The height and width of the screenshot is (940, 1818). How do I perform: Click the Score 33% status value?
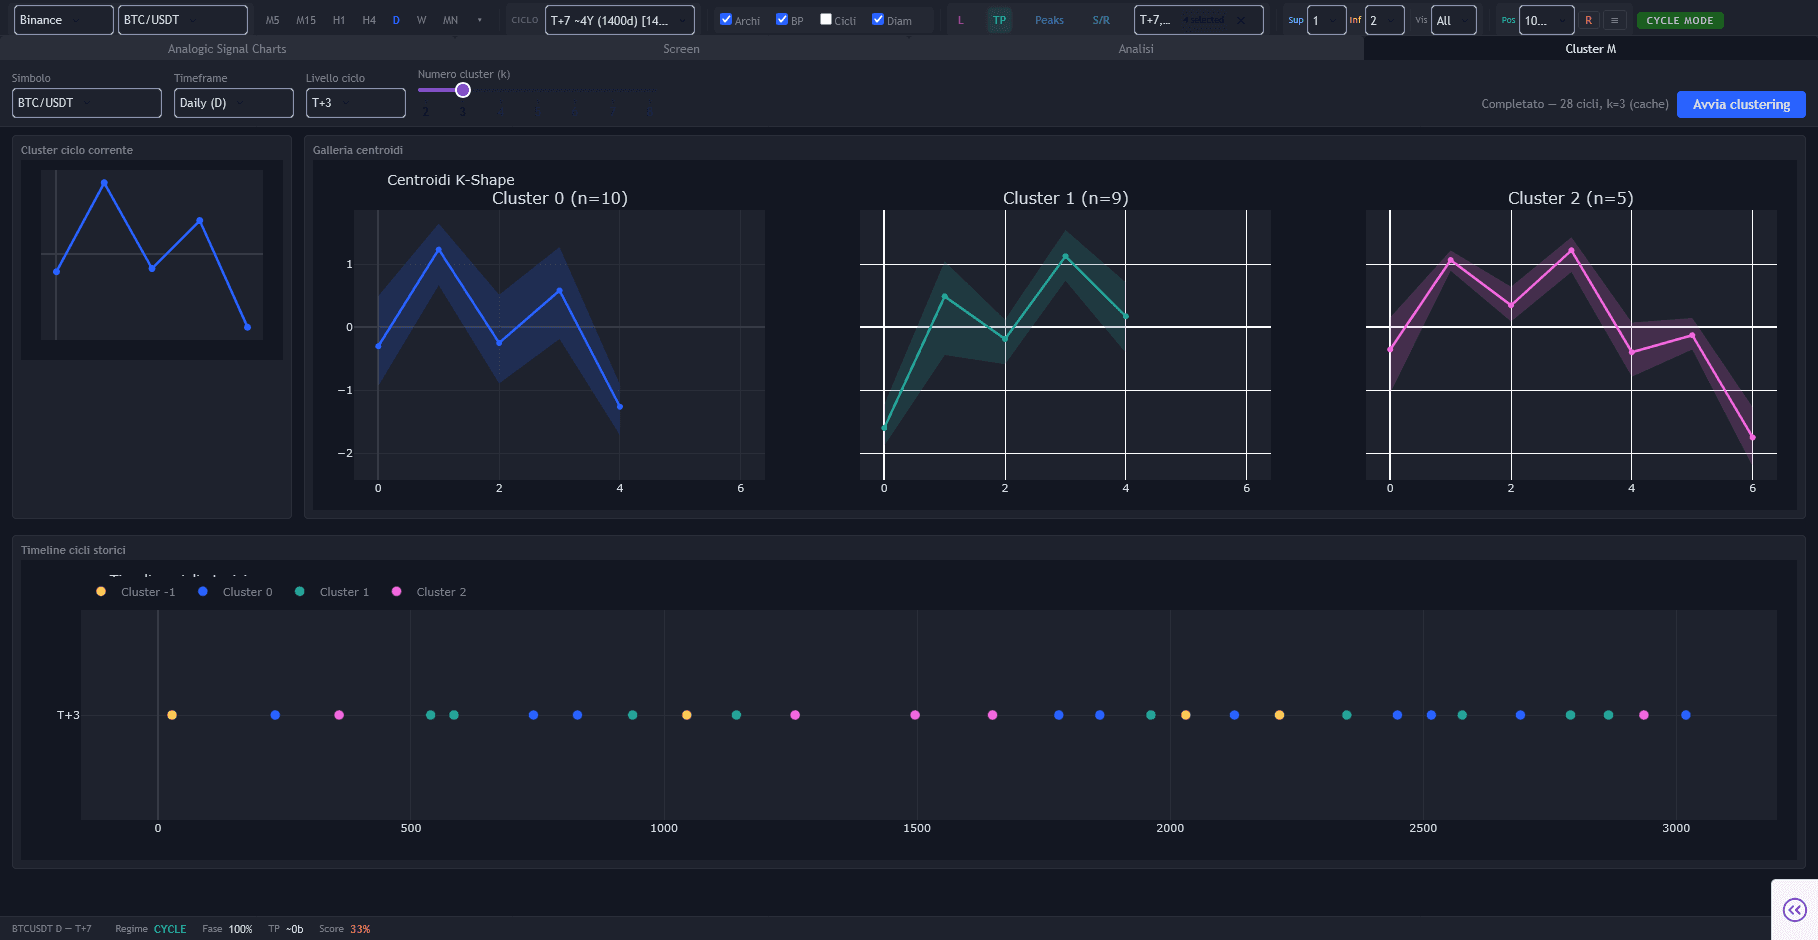tap(360, 929)
